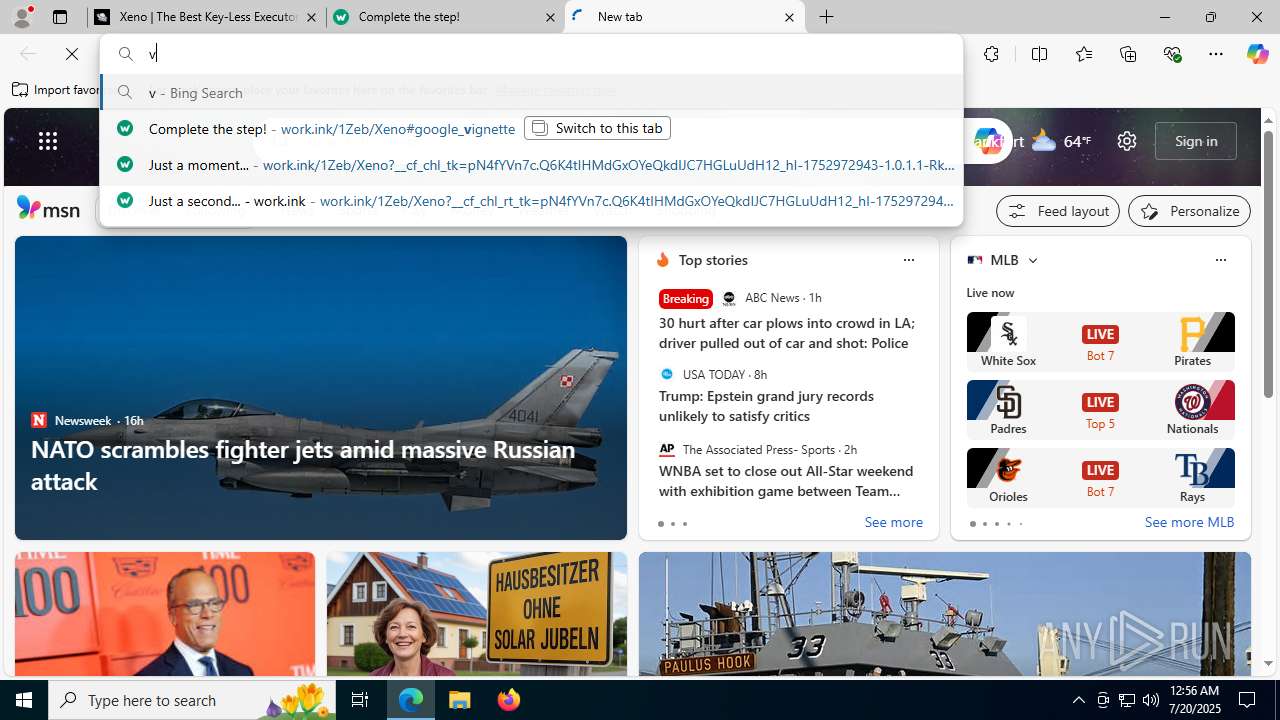Expand the MLB league dropdown chevron

click(1033, 260)
